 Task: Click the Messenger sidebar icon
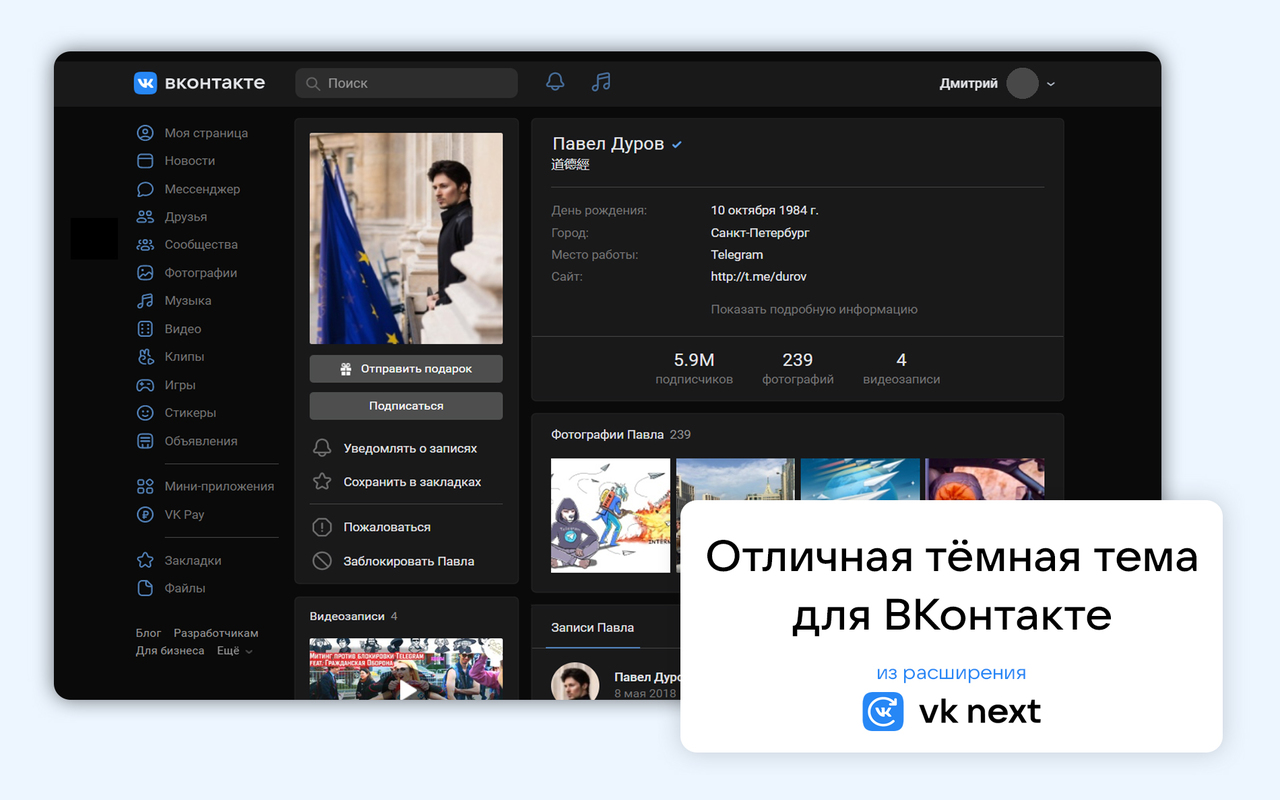click(x=145, y=189)
